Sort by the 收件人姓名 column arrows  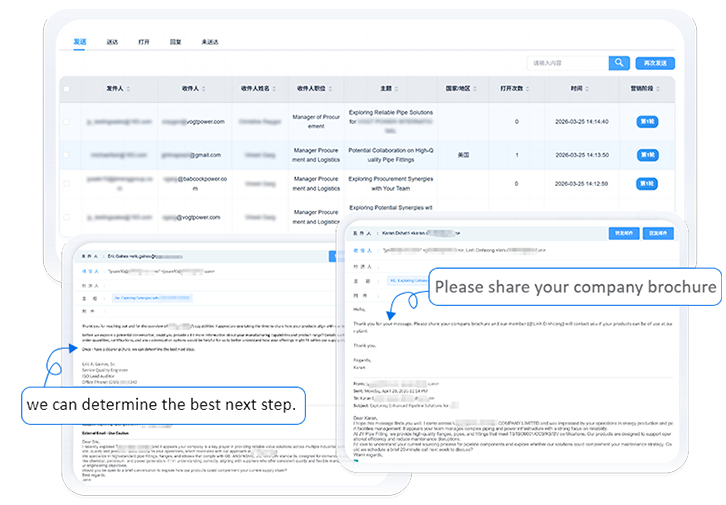point(274,88)
